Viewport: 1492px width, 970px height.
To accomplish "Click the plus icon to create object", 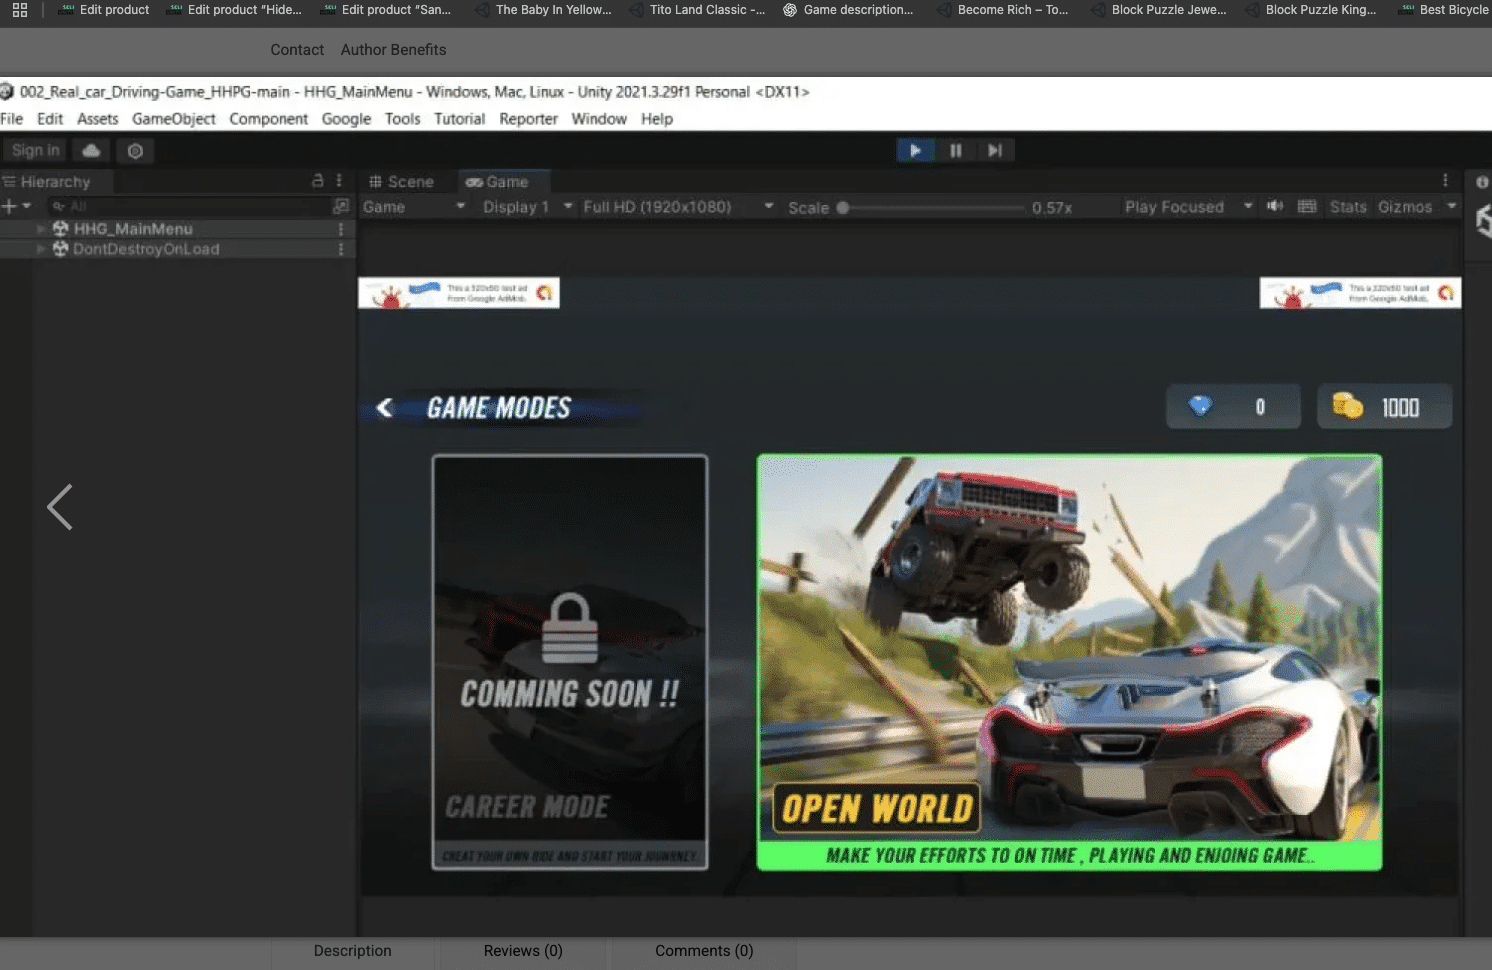I will (x=10, y=206).
